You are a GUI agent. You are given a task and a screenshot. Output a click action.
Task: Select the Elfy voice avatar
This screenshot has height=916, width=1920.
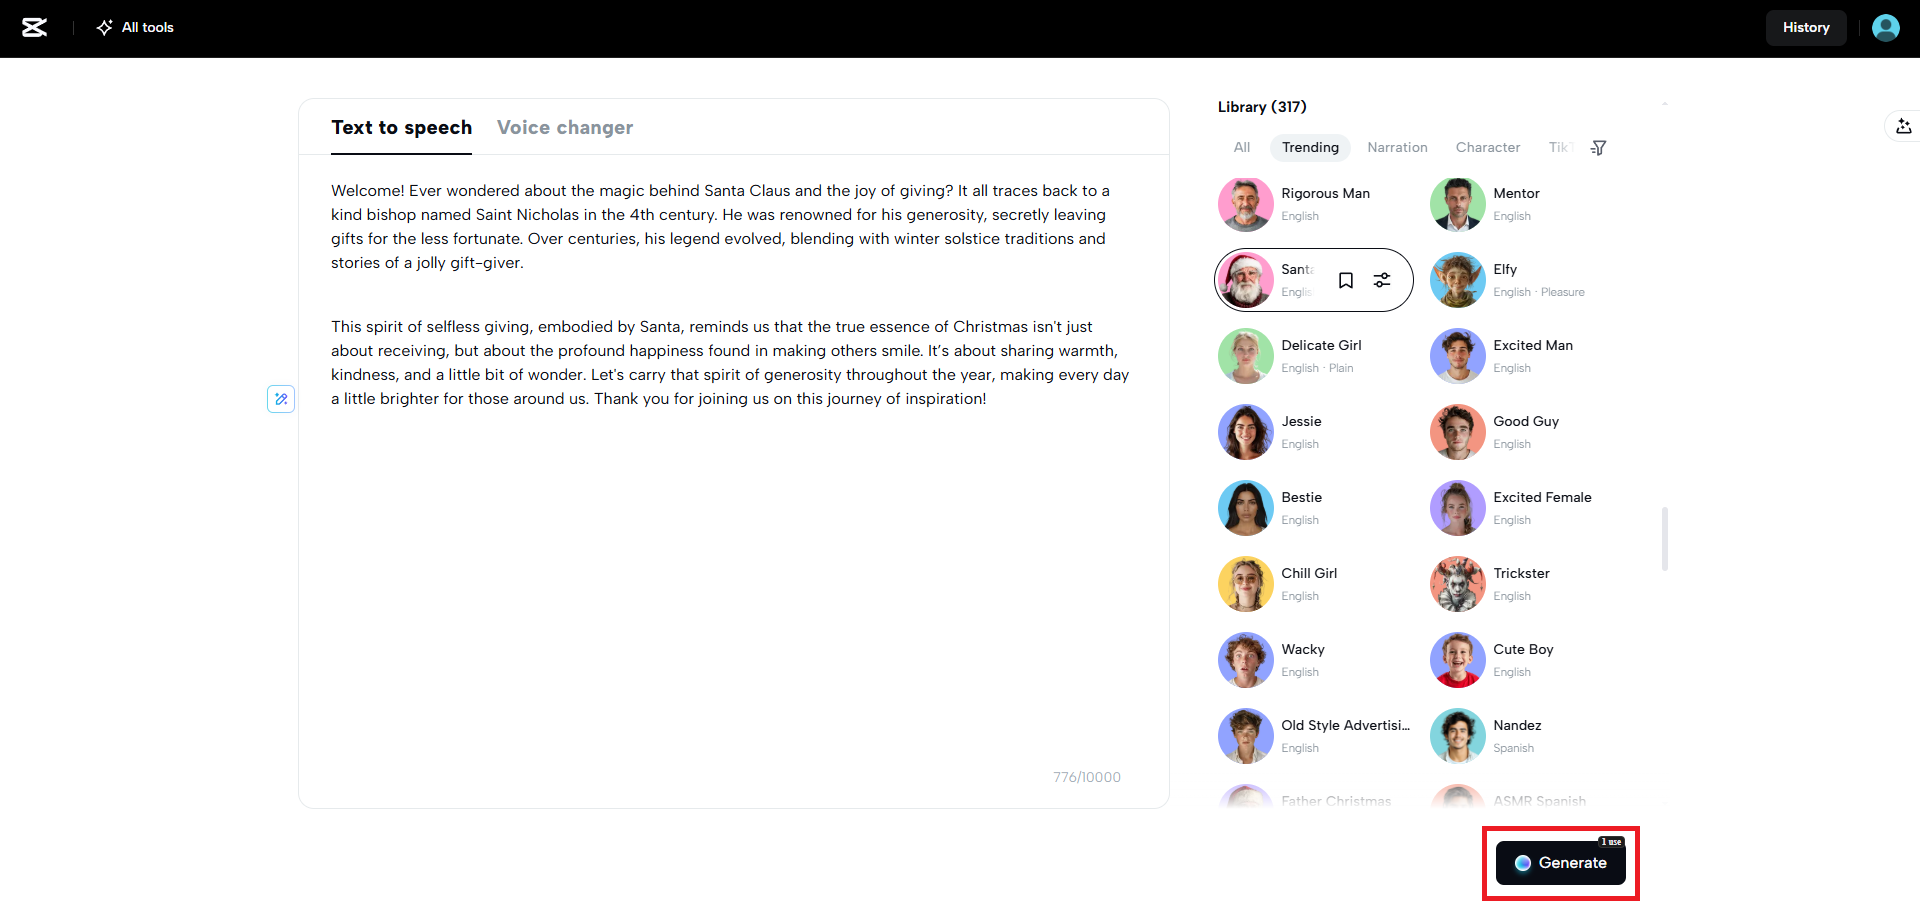pyautogui.click(x=1457, y=280)
